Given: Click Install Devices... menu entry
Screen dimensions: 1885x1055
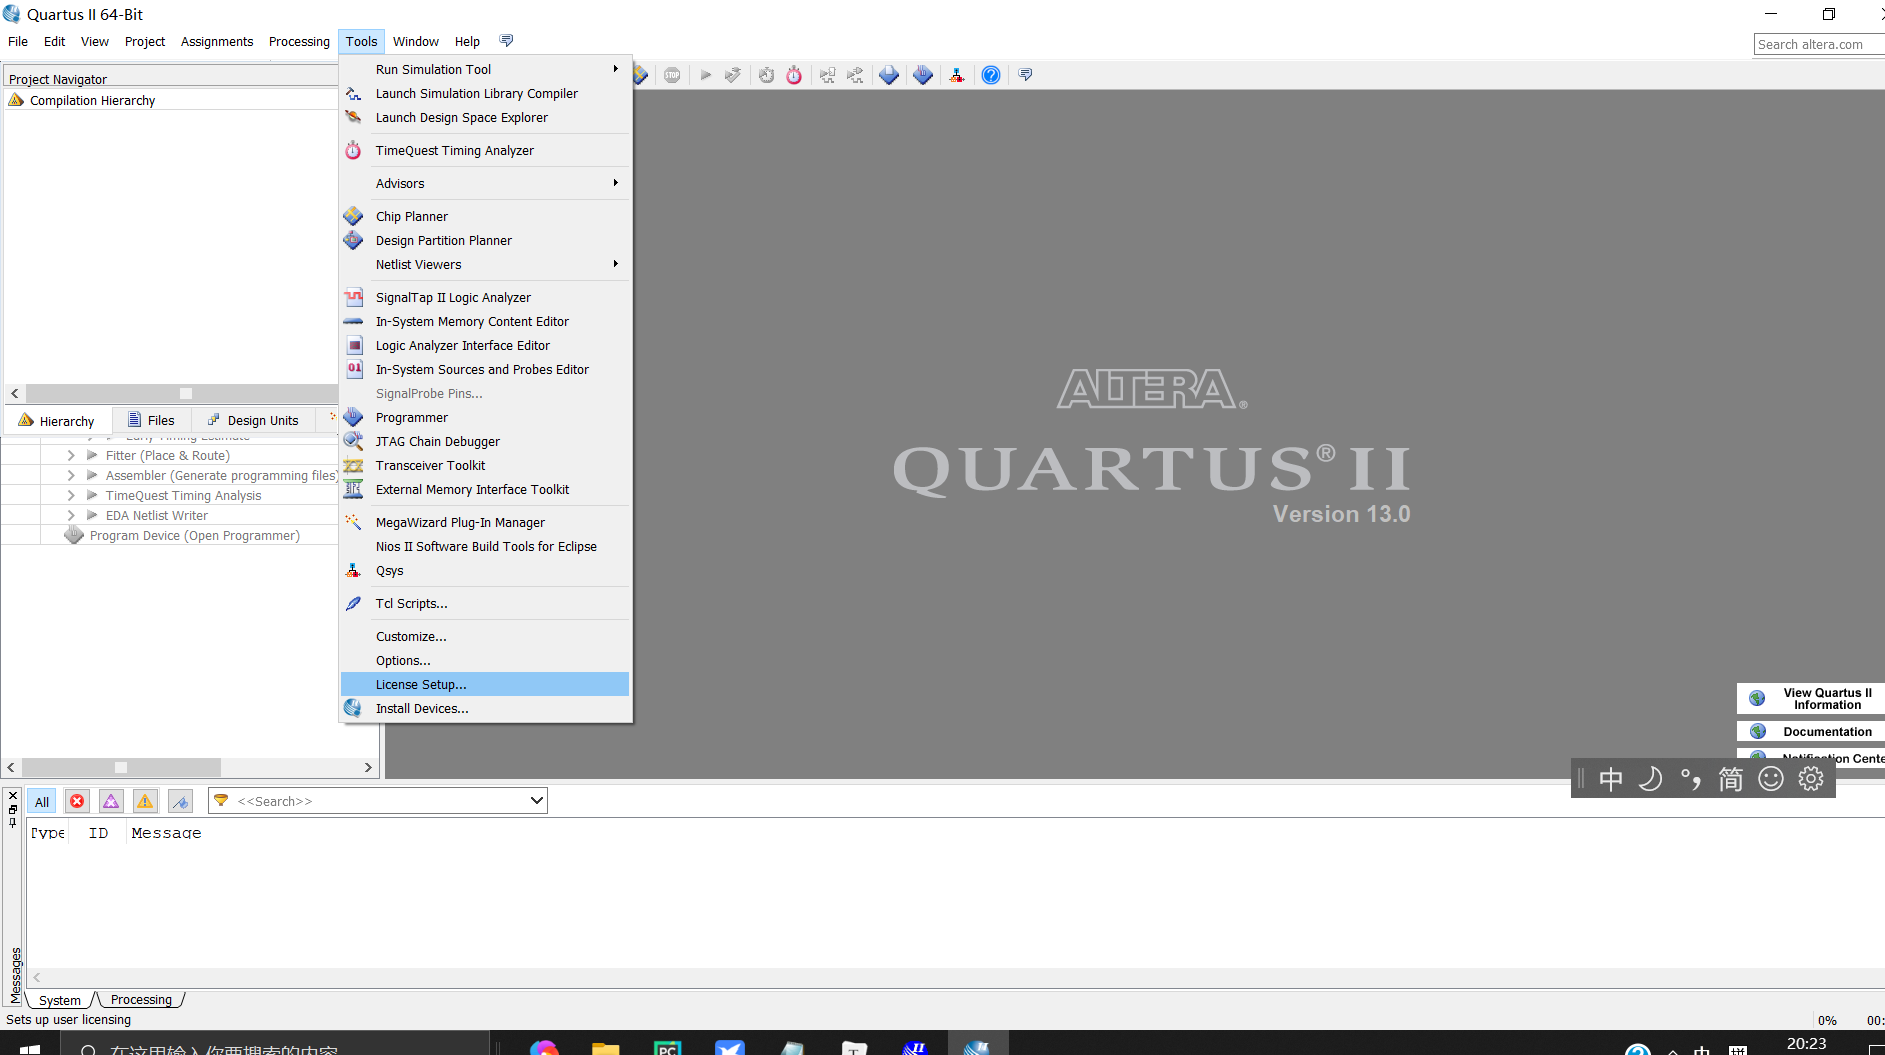Looking at the screenshot, I should coord(485,709).
